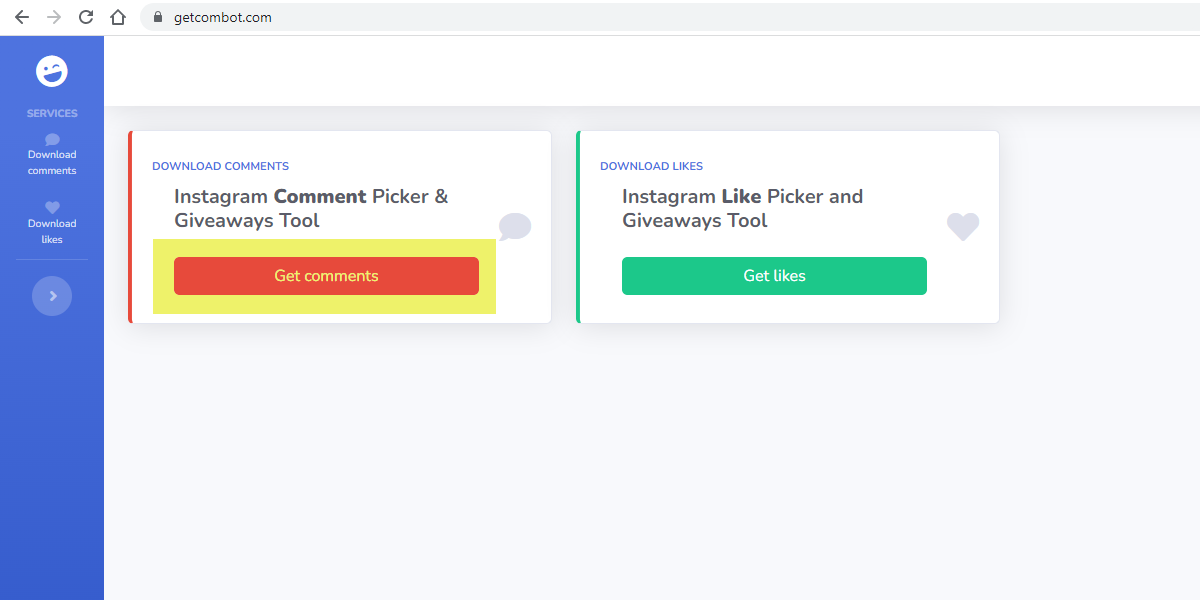1200x600 pixels.
Task: Click the "DOWNLOAD COMMENTS" card label
Action: (x=220, y=166)
